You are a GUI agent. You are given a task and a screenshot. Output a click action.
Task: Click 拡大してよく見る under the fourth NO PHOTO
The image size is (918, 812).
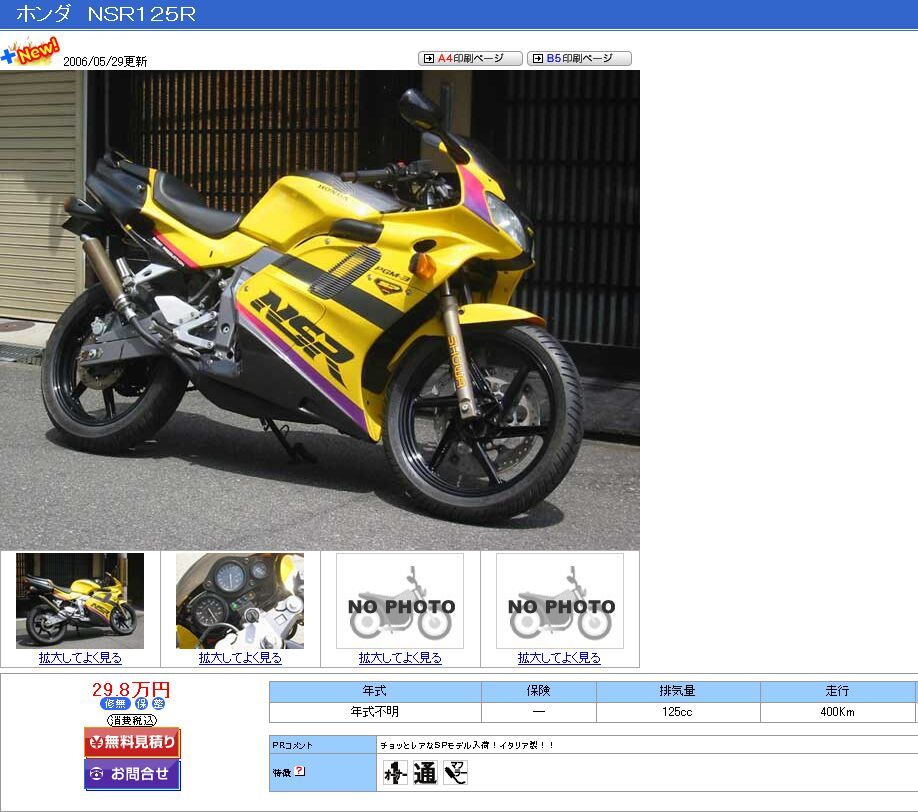point(559,658)
